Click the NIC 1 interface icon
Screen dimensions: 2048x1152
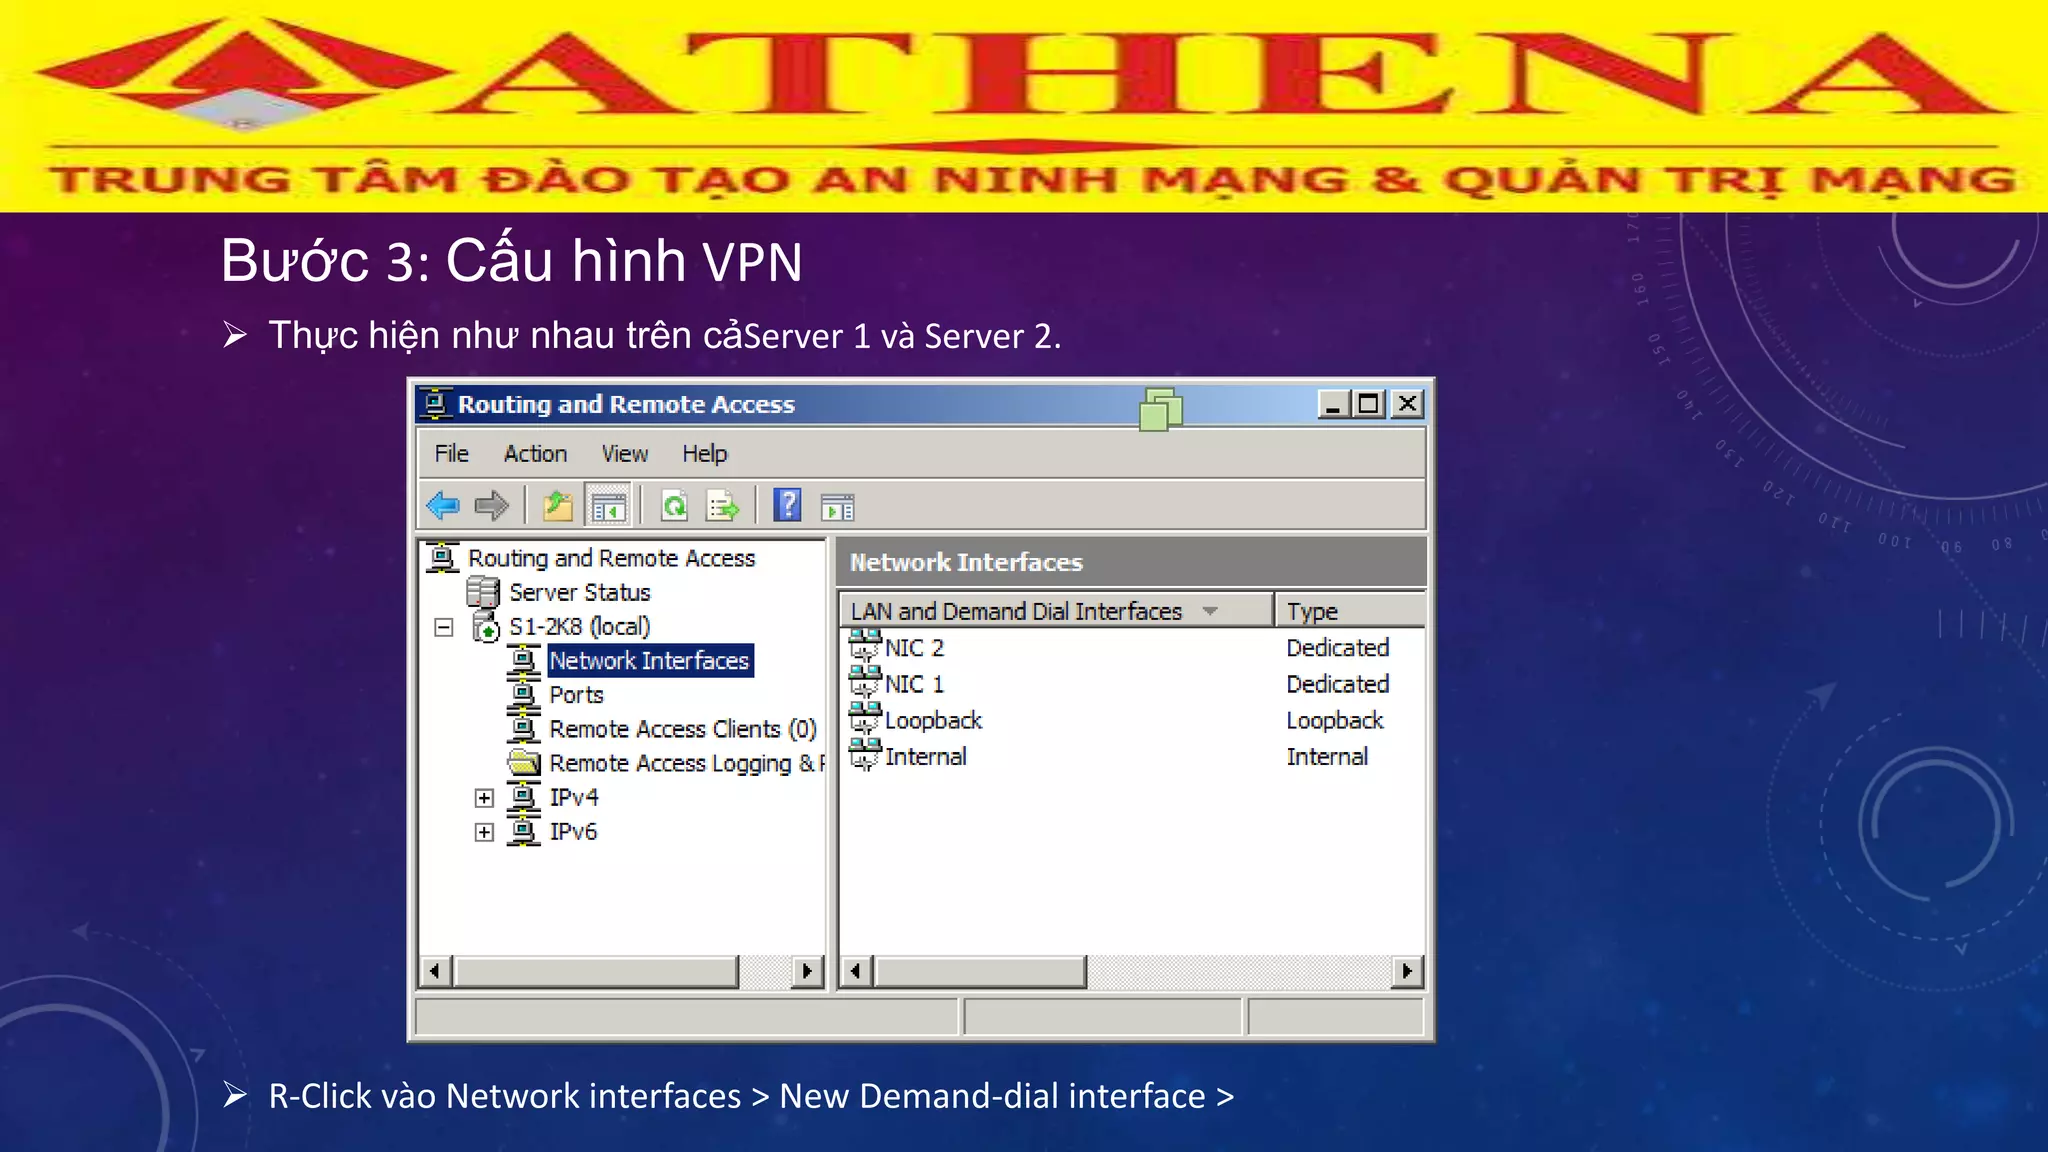pyautogui.click(x=865, y=681)
